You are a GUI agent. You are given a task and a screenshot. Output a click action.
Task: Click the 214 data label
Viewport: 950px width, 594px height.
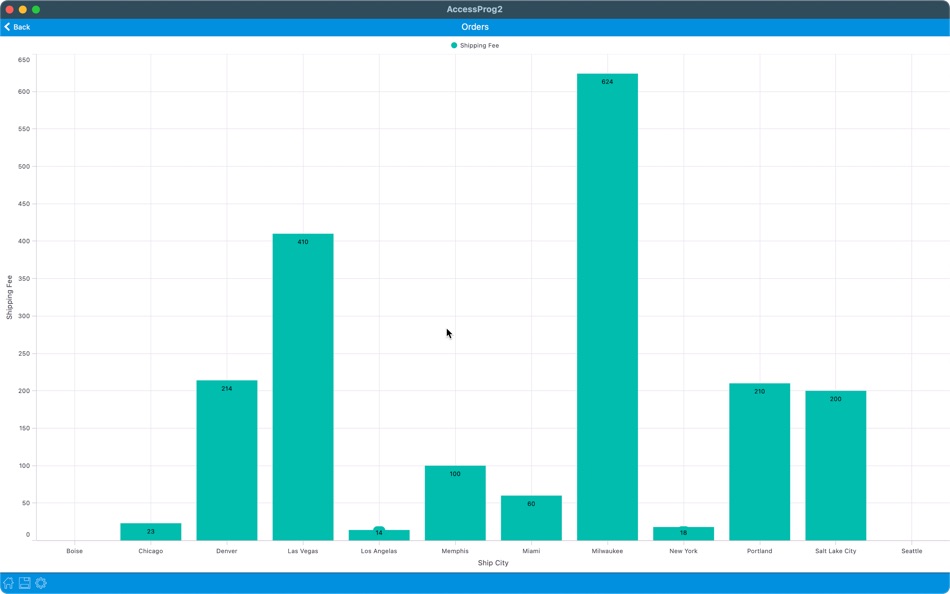click(227, 389)
